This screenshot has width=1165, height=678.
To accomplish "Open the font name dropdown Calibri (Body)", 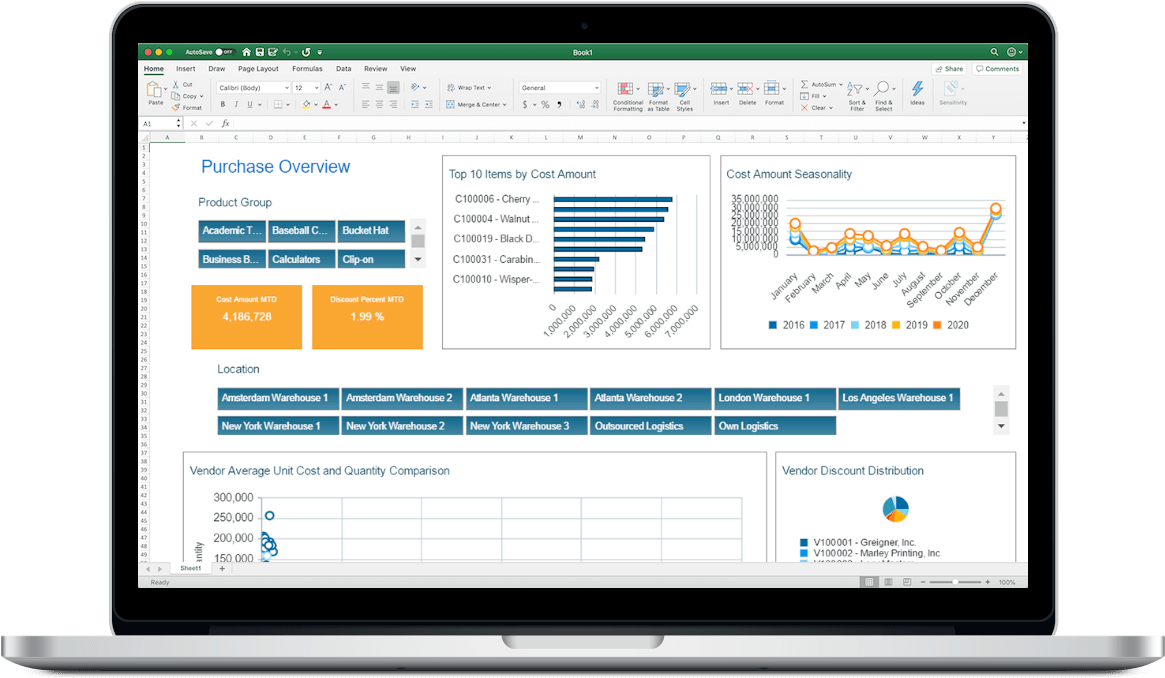I will tap(251, 88).
